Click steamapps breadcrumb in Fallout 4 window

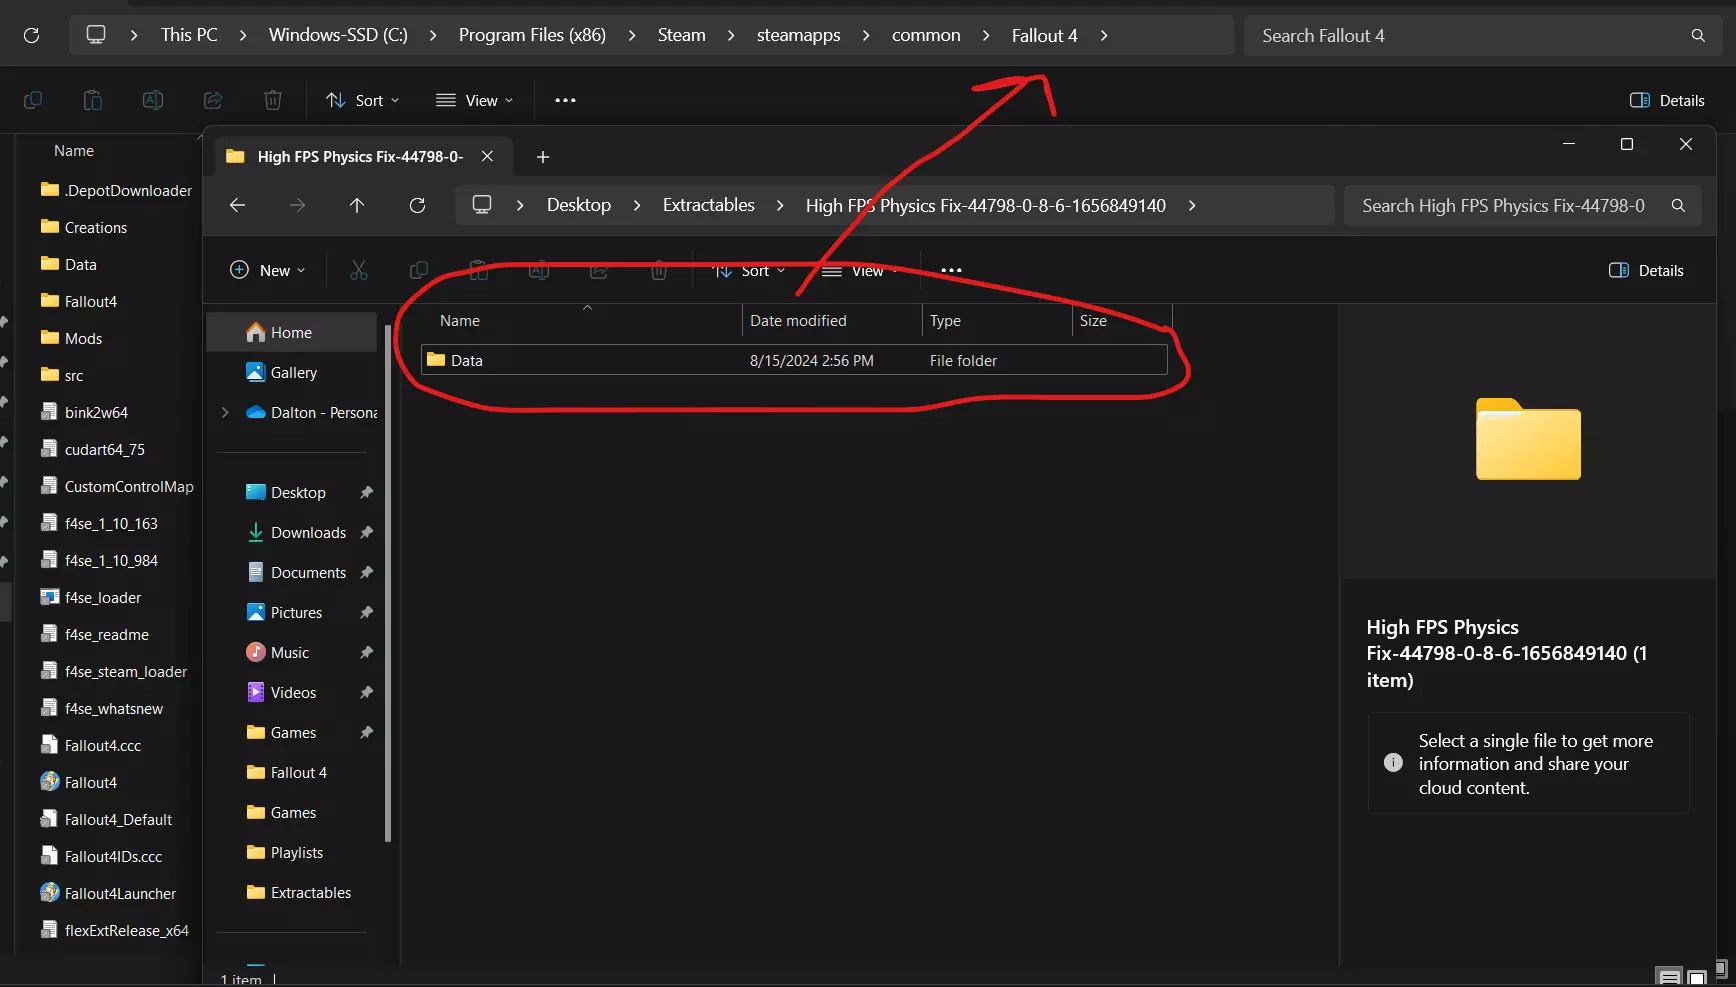(799, 35)
